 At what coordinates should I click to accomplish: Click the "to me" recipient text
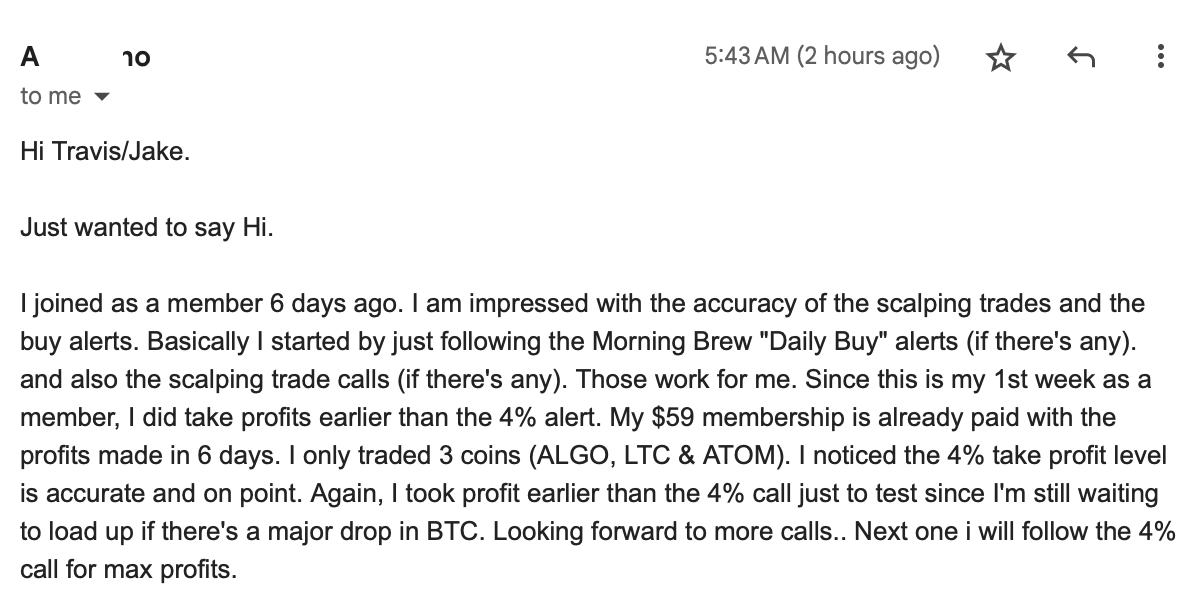(51, 97)
